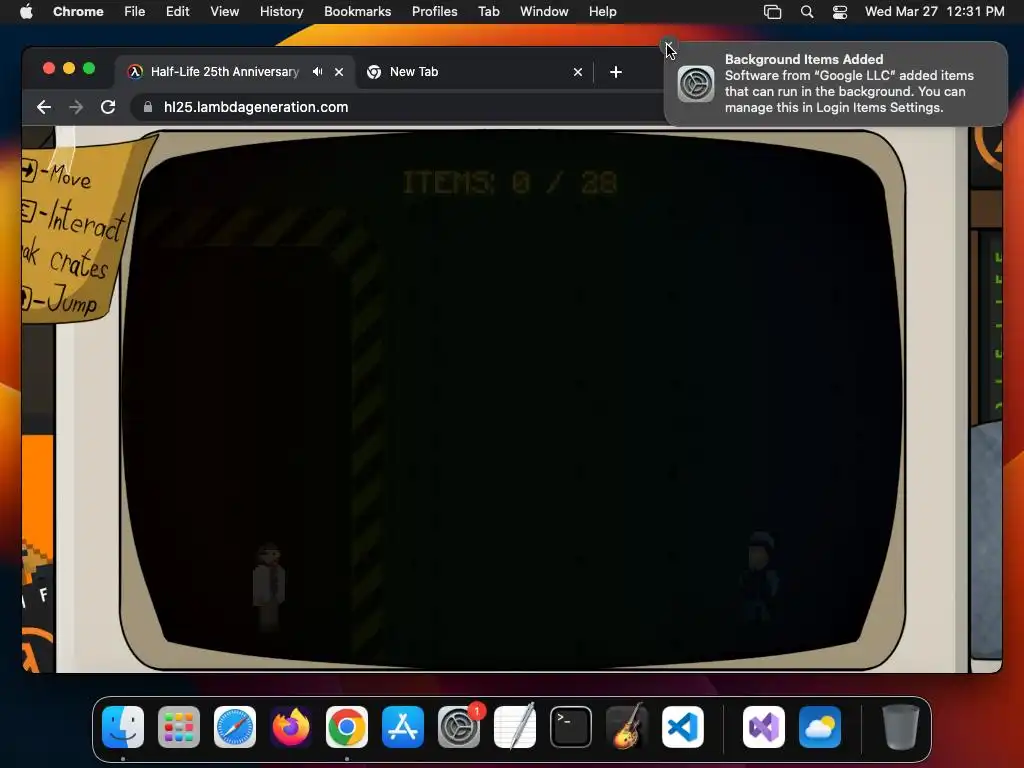This screenshot has height=768, width=1024.
Task: Open the App Store from the Dock
Action: point(403,727)
